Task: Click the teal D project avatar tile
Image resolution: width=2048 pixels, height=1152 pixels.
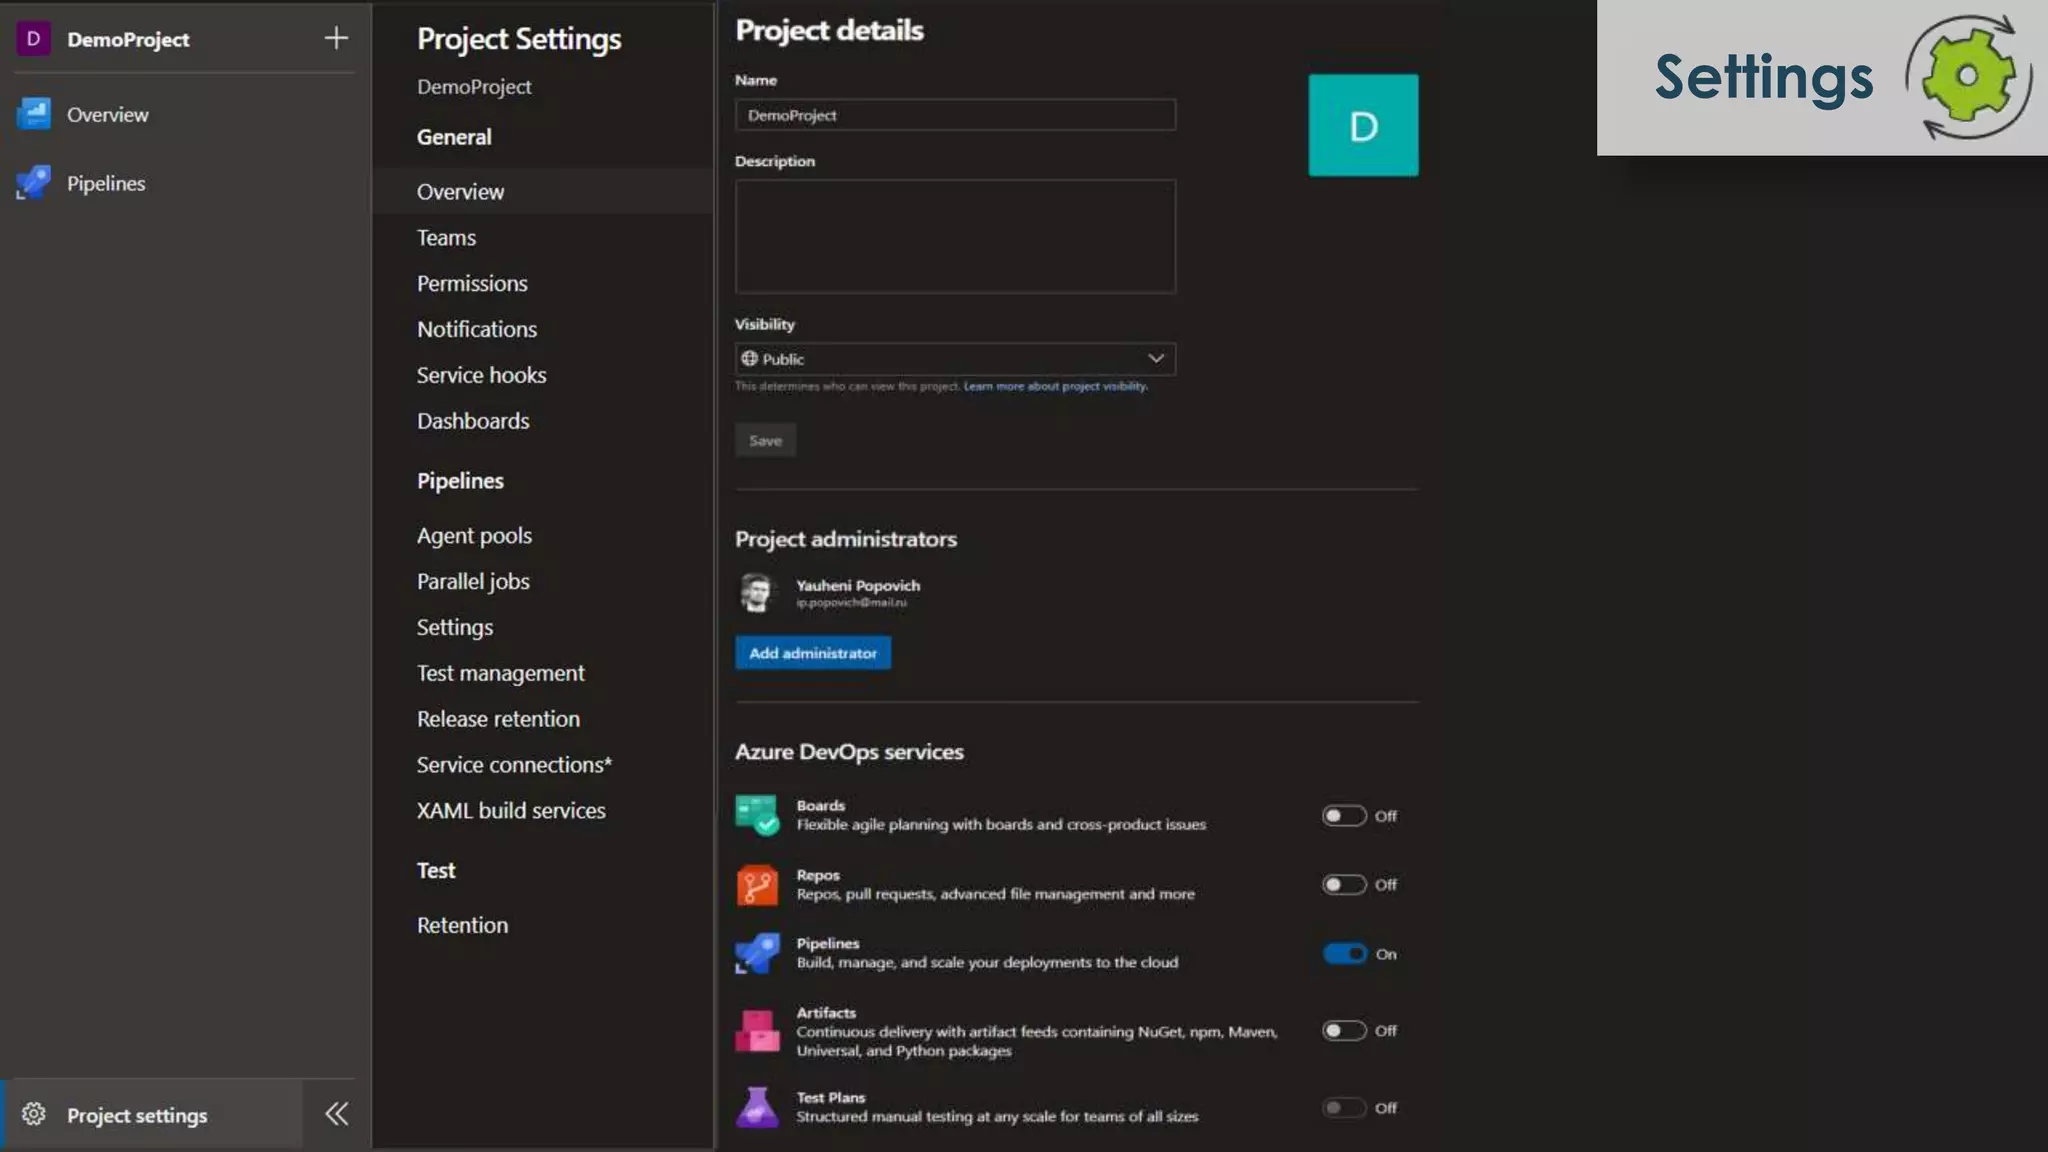Action: (1363, 125)
